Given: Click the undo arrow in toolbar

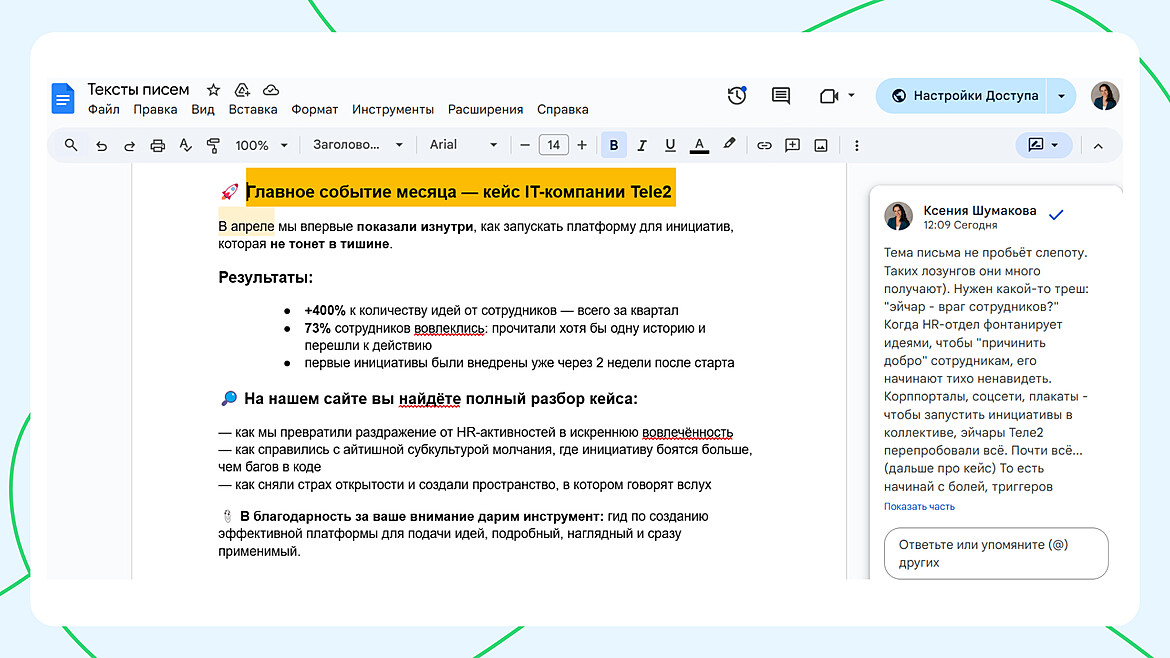Looking at the screenshot, I should (x=101, y=146).
